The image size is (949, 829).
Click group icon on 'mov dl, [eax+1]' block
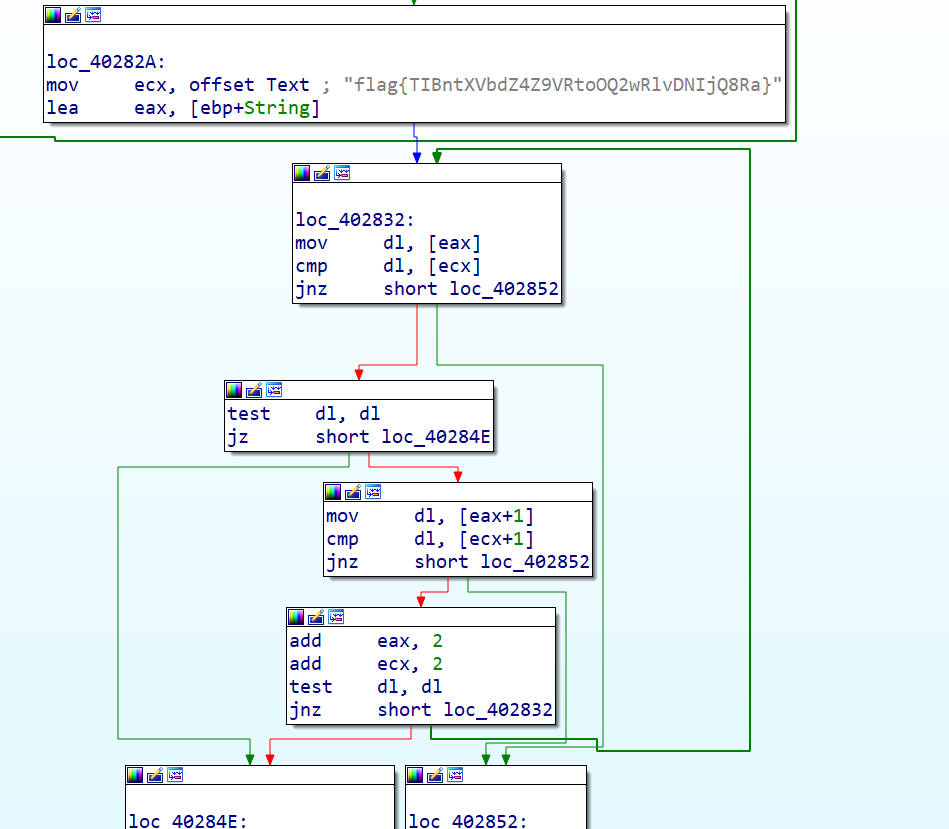click(373, 492)
